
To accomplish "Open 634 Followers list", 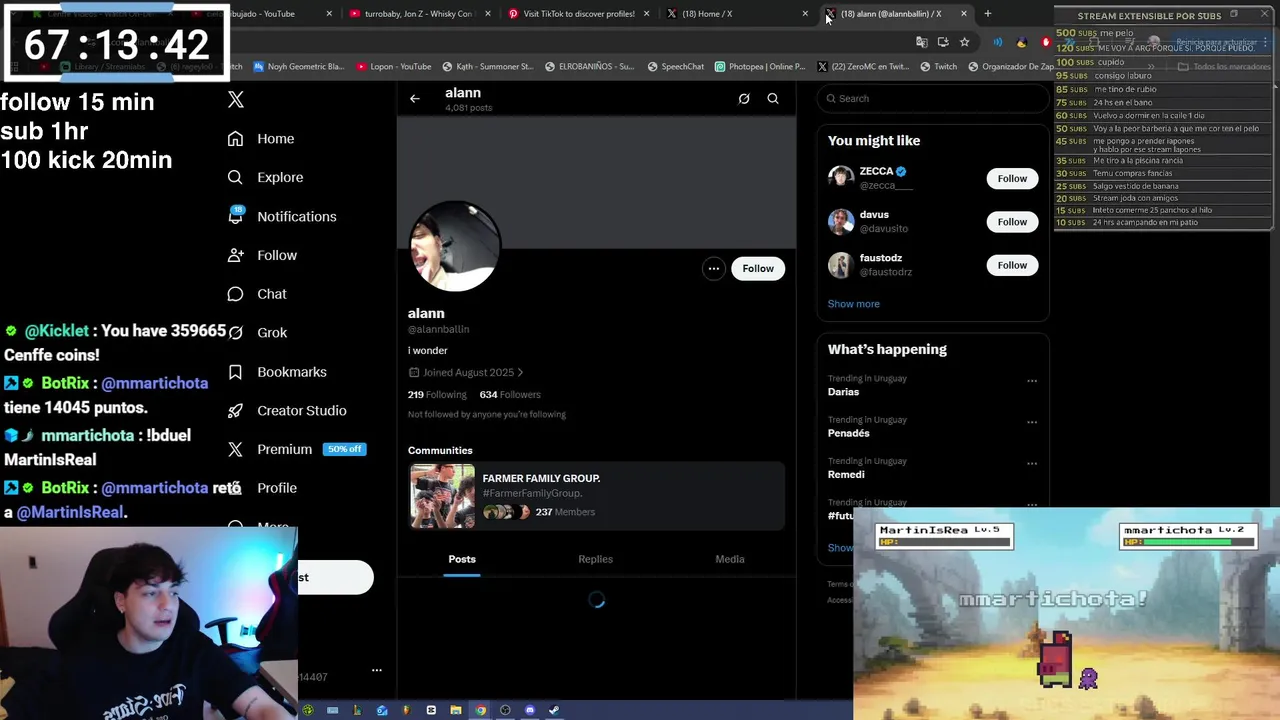I will pos(510,395).
